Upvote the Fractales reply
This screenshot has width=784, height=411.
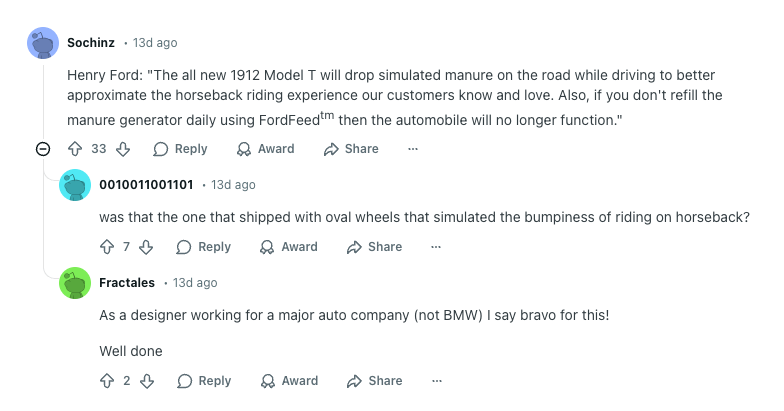click(x=107, y=381)
